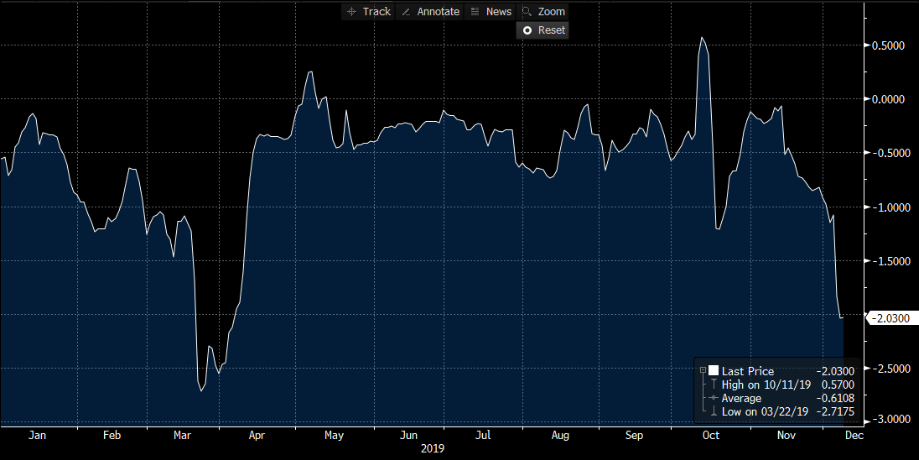Click the Oct x-axis label
Screen dimensions: 919x460
[711, 435]
